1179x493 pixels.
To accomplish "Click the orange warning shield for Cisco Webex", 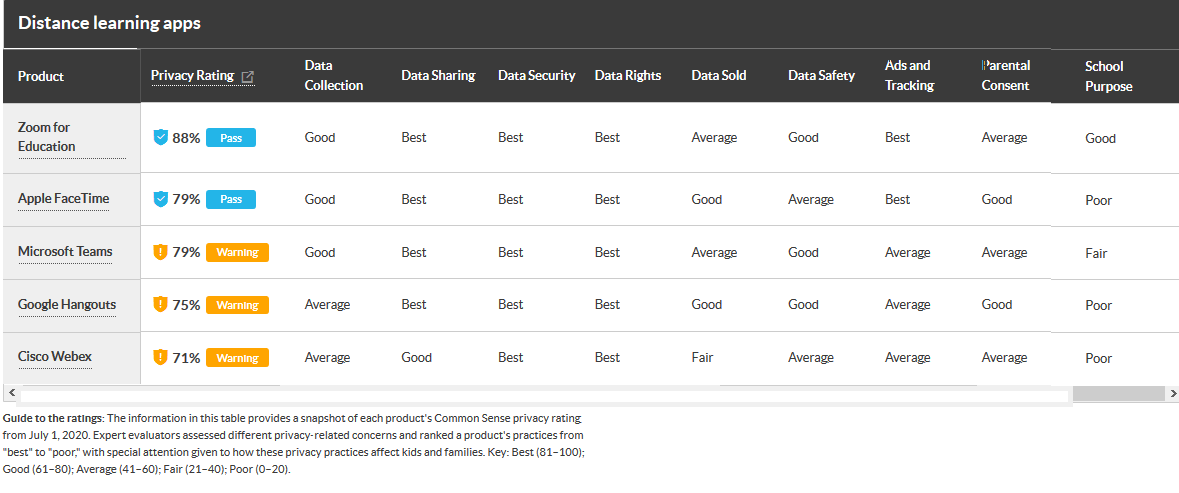I will [160, 358].
